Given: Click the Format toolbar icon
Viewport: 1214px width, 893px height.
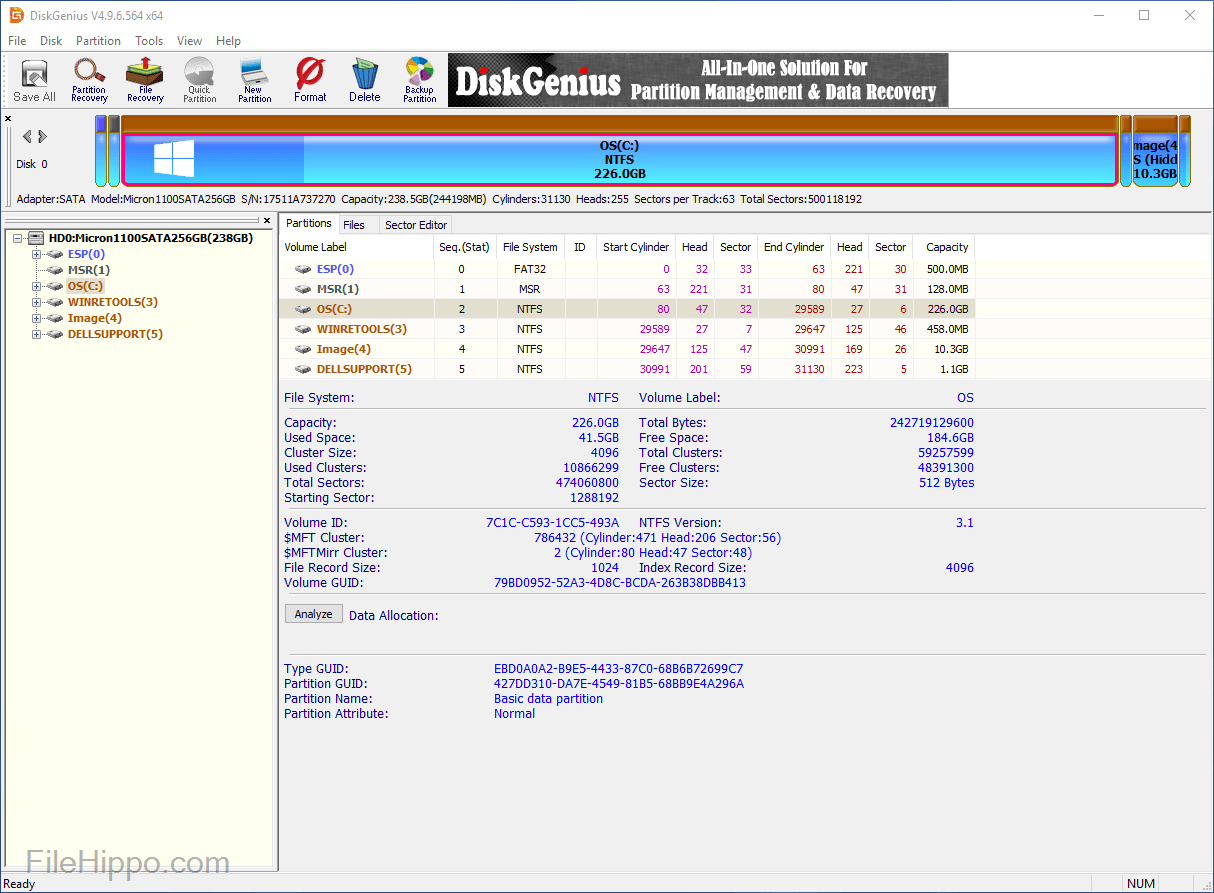Looking at the screenshot, I should point(310,80).
